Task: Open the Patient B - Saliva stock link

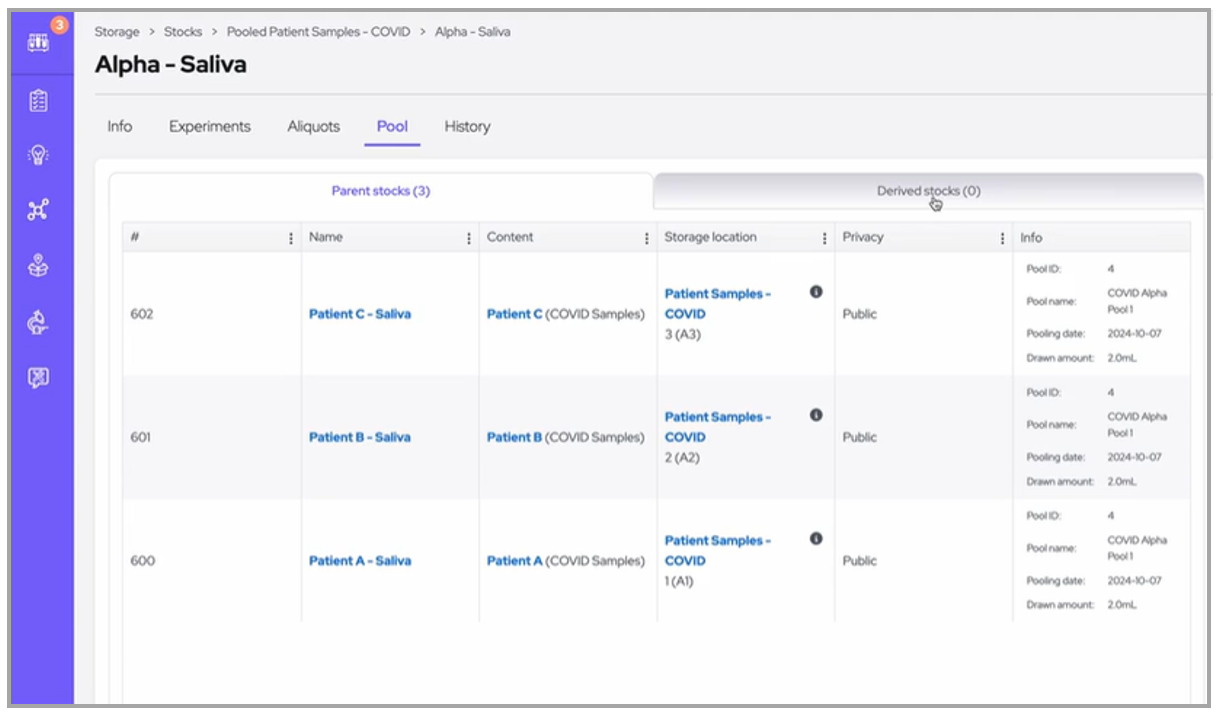Action: coord(359,437)
